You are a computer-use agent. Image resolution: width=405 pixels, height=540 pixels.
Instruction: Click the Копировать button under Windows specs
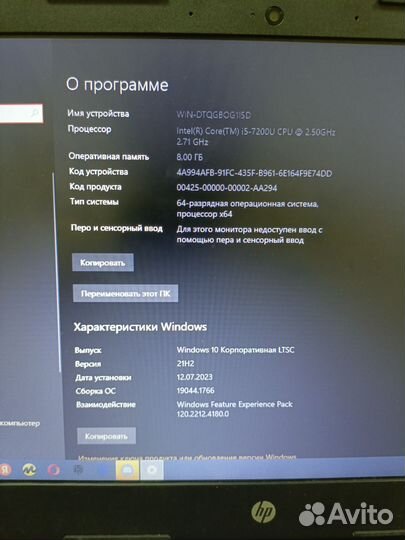tap(106, 436)
